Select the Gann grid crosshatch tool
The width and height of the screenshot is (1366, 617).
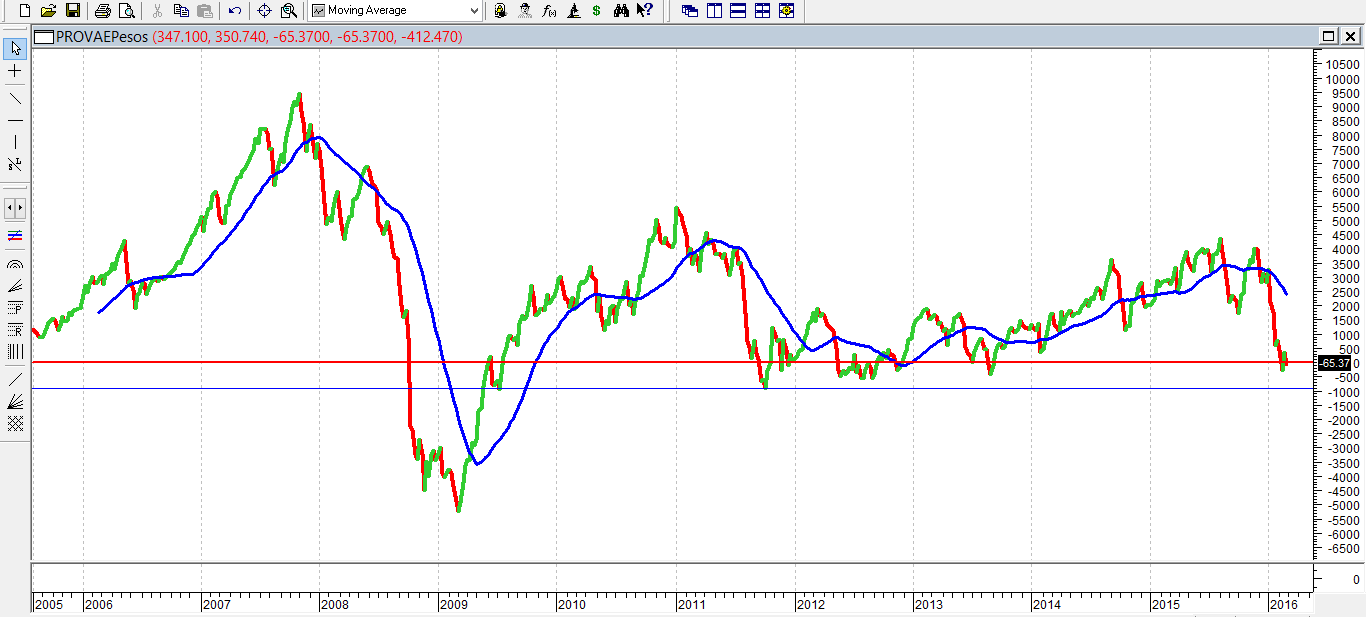tap(15, 423)
